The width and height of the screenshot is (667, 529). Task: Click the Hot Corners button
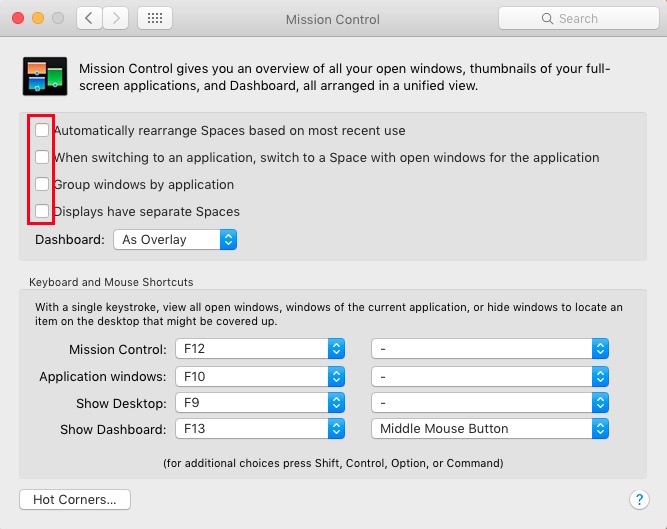pyautogui.click(x=75, y=499)
